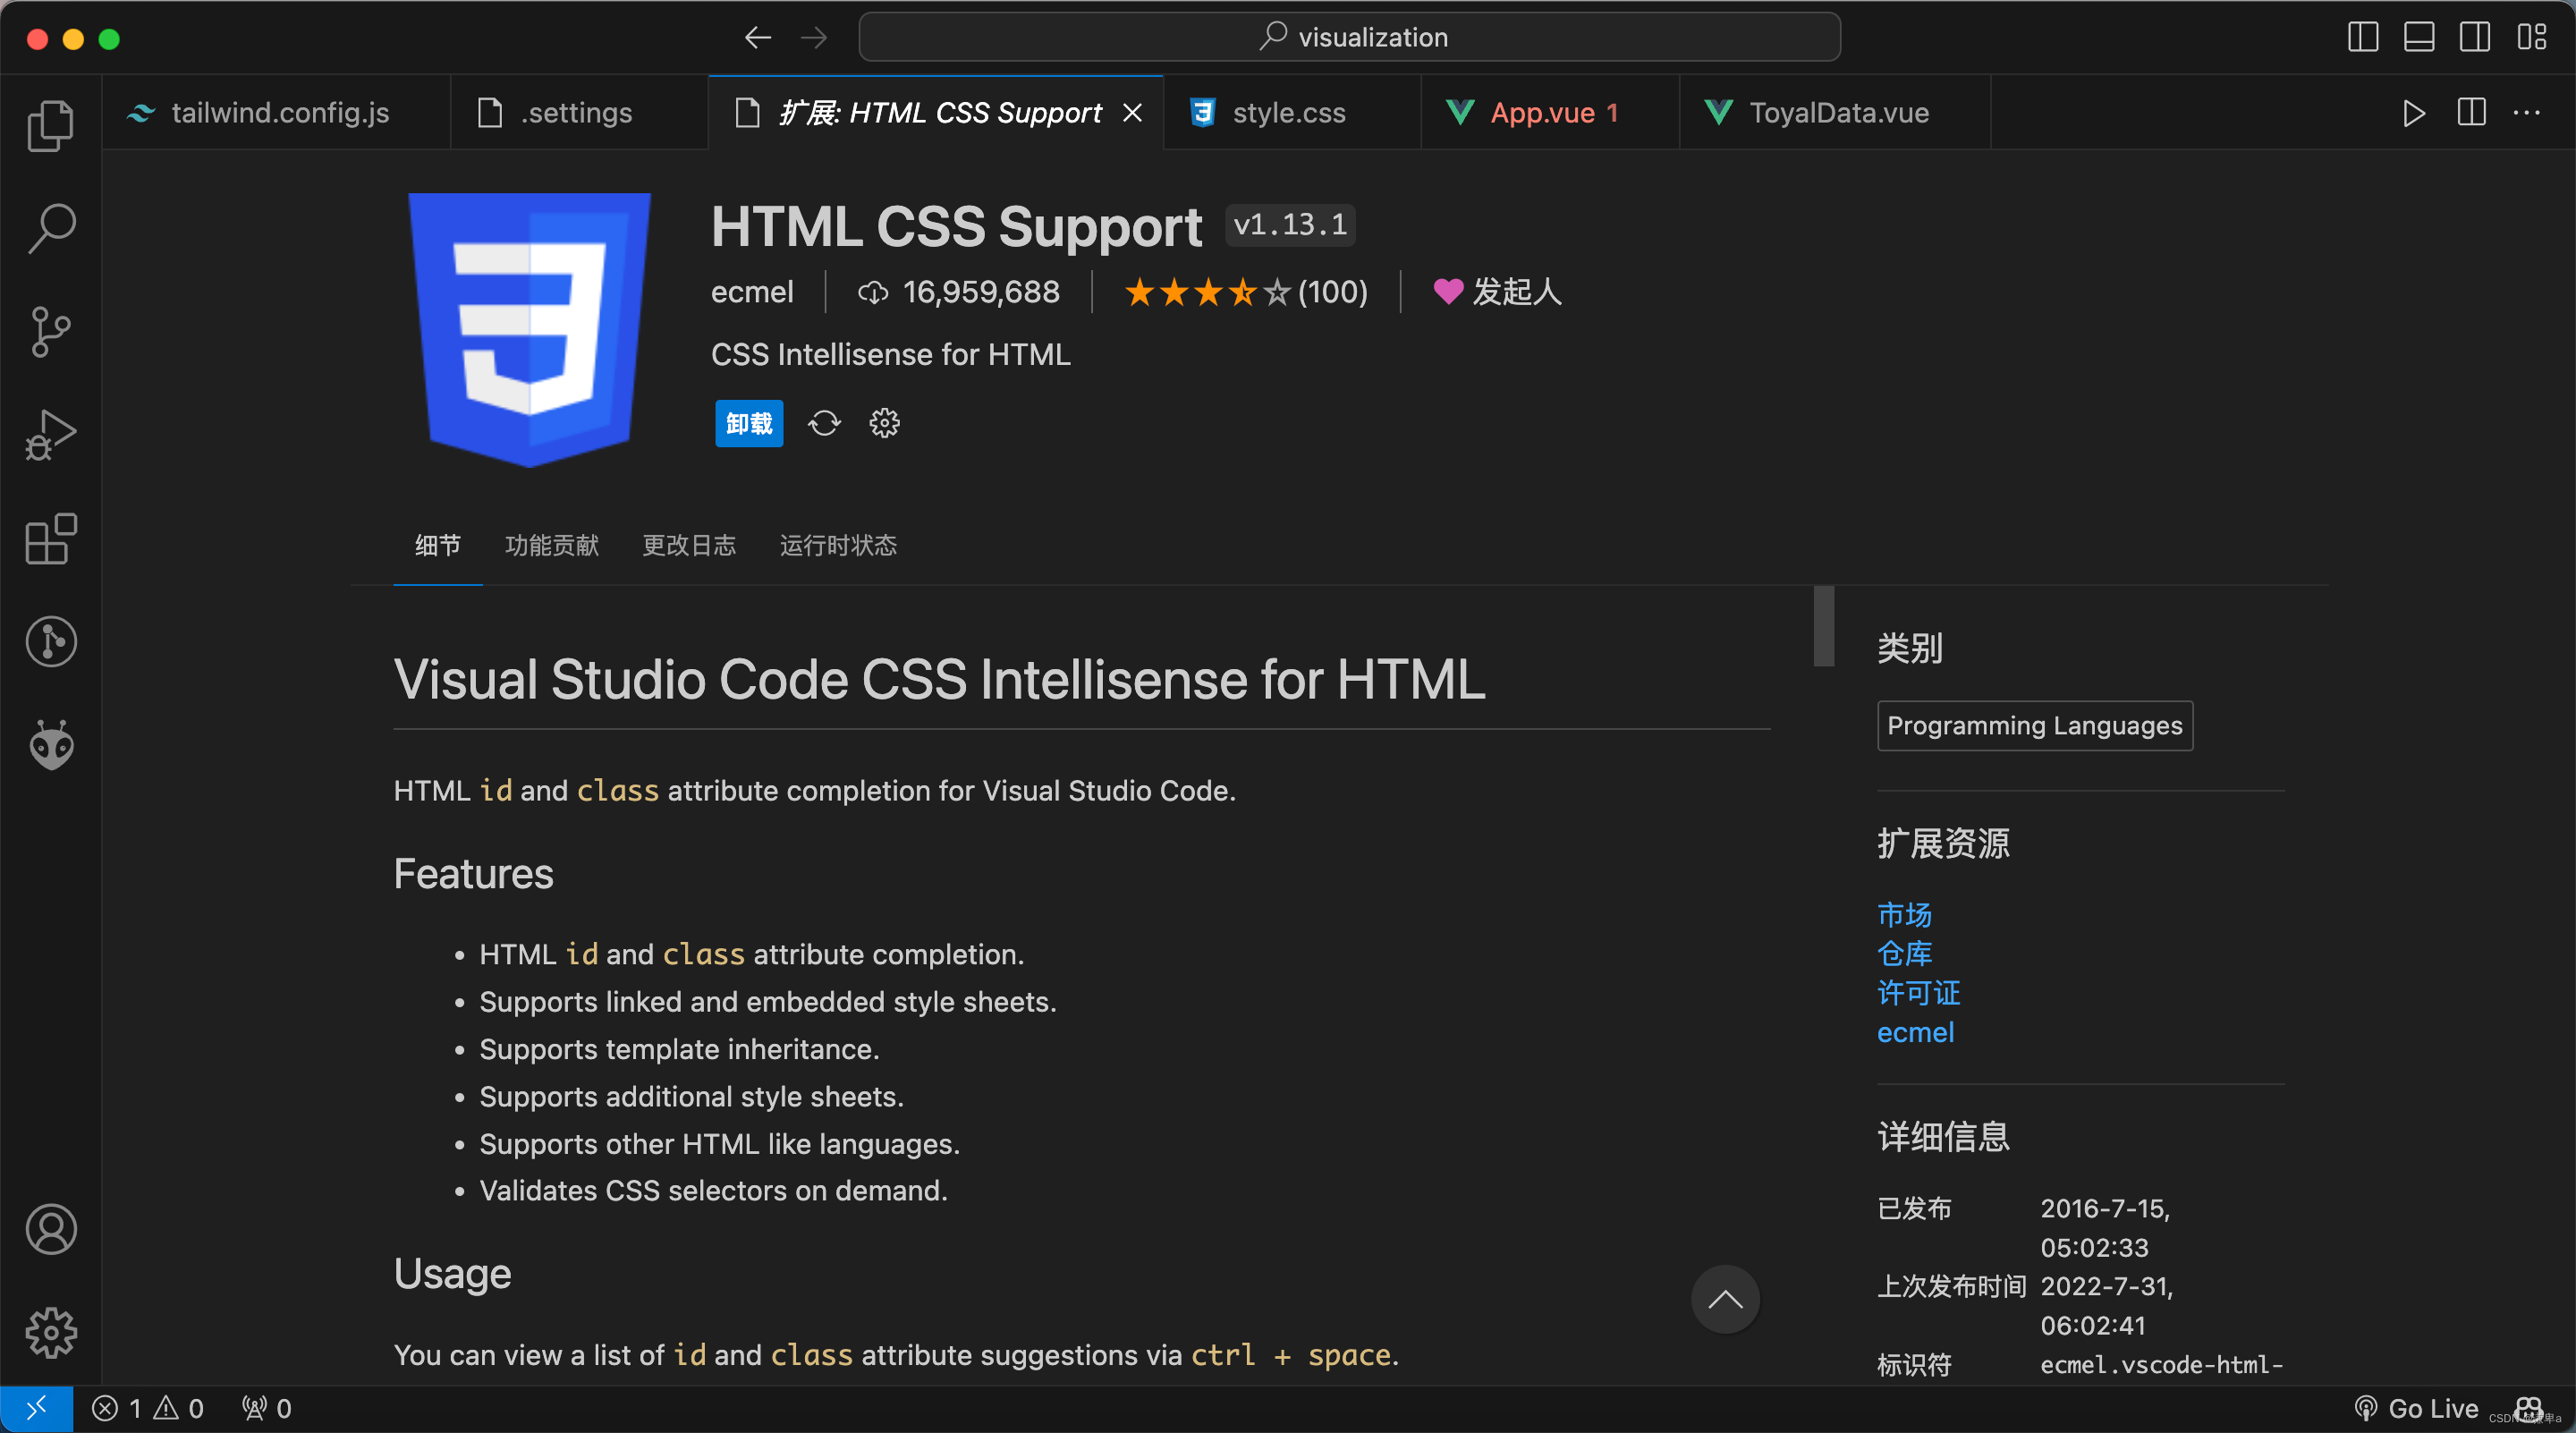Viewport: 2576px width, 1433px height.
Task: Toggle the secondary side bar
Action: [2475, 38]
